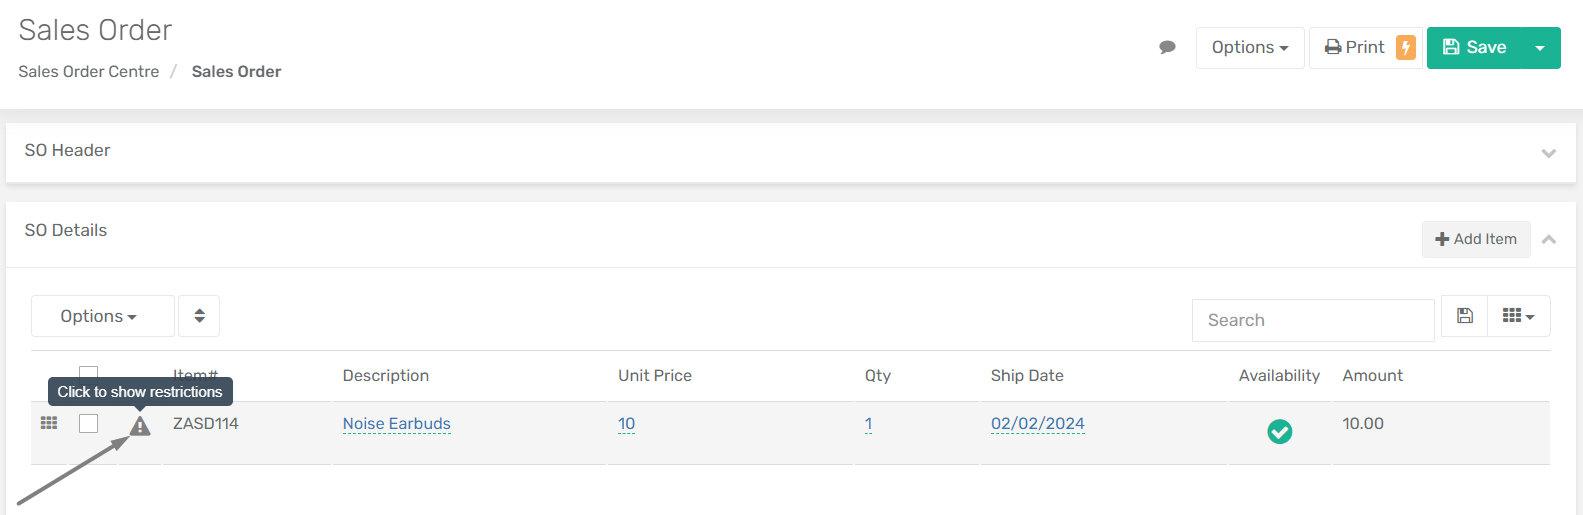The width and height of the screenshot is (1583, 515).
Task: Toggle the select-all header checkbox
Action: (89, 373)
